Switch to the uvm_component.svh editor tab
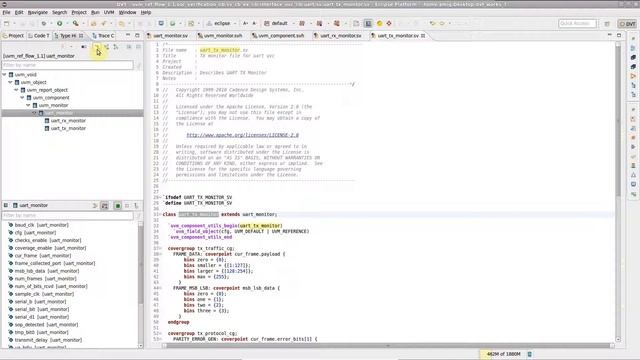Viewport: 640px width, 360px height. click(278, 36)
